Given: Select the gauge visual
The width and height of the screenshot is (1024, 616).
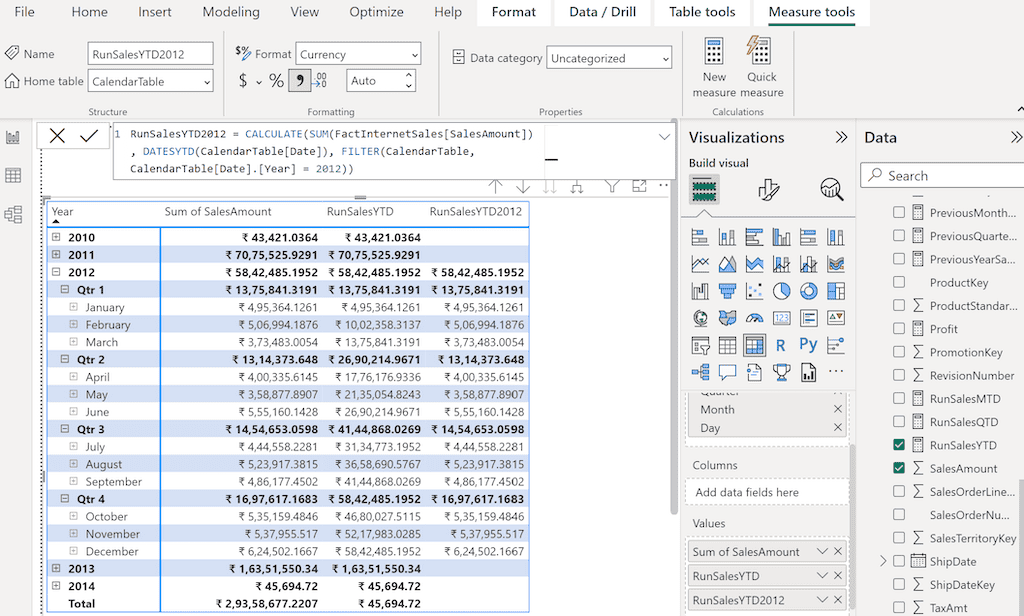Looking at the screenshot, I should [756, 318].
